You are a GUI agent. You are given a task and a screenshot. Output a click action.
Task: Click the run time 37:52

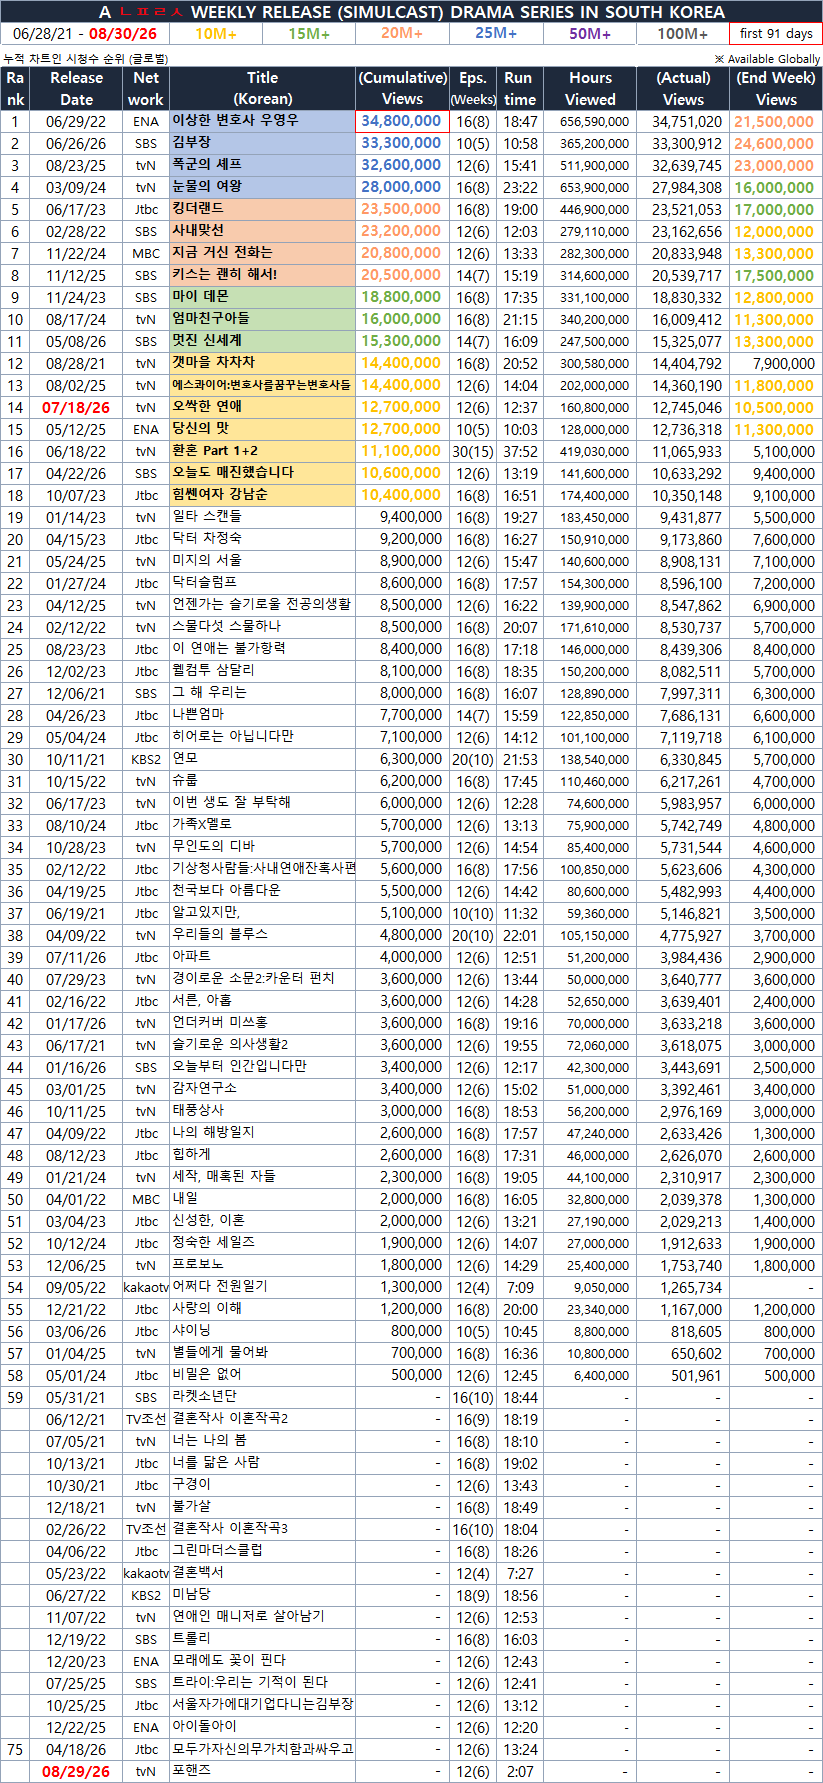520,452
